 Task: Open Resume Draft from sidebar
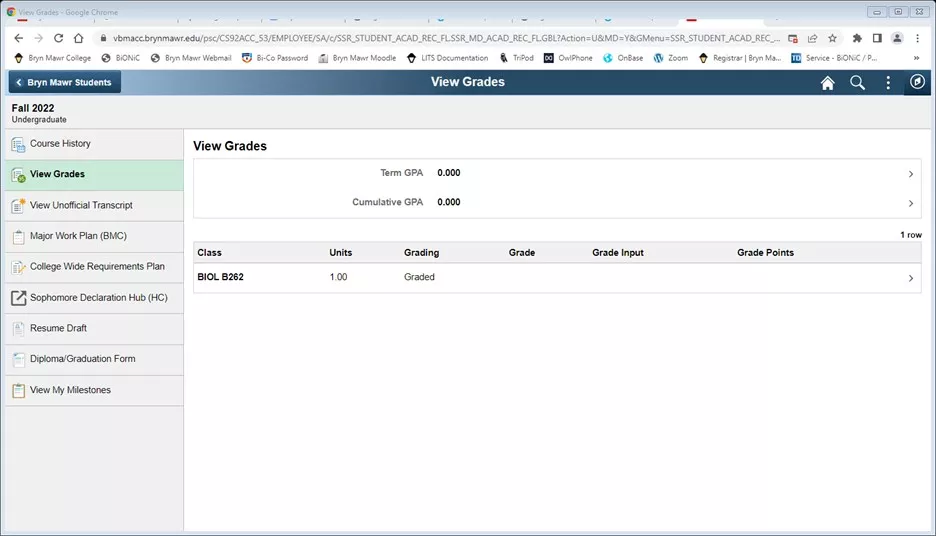pos(94,328)
